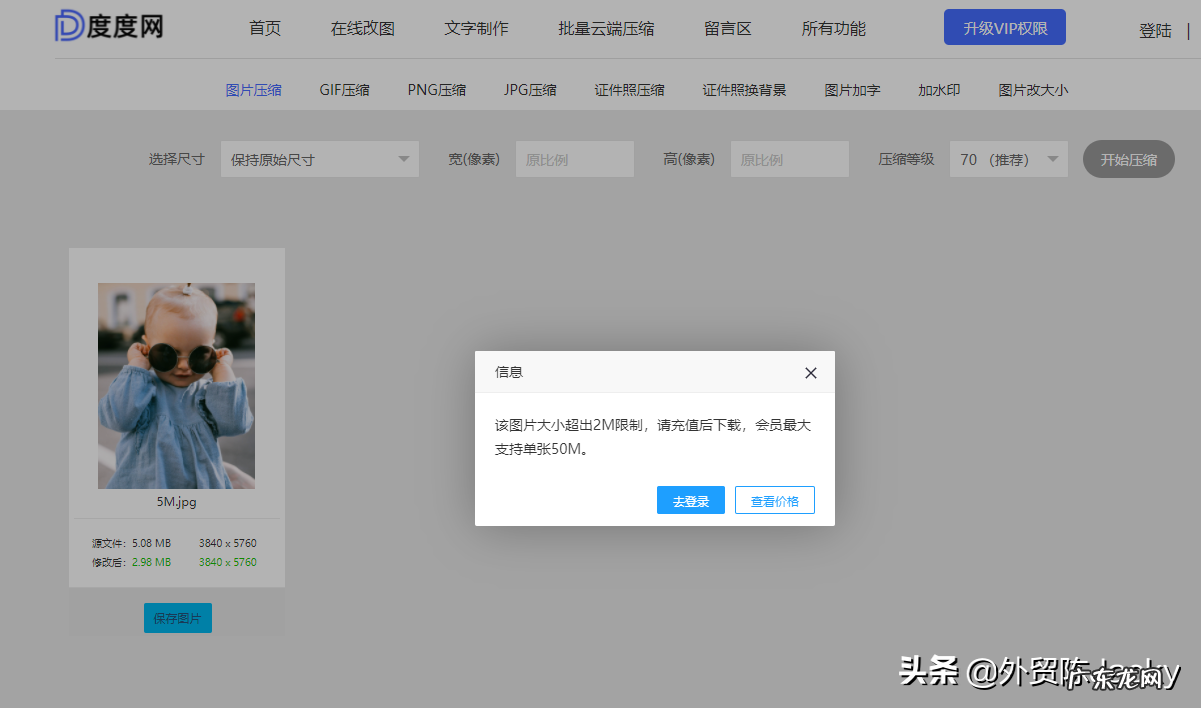The height and width of the screenshot is (708, 1201).
Task: Close the 信息 dialog with the X
Action: pos(810,372)
